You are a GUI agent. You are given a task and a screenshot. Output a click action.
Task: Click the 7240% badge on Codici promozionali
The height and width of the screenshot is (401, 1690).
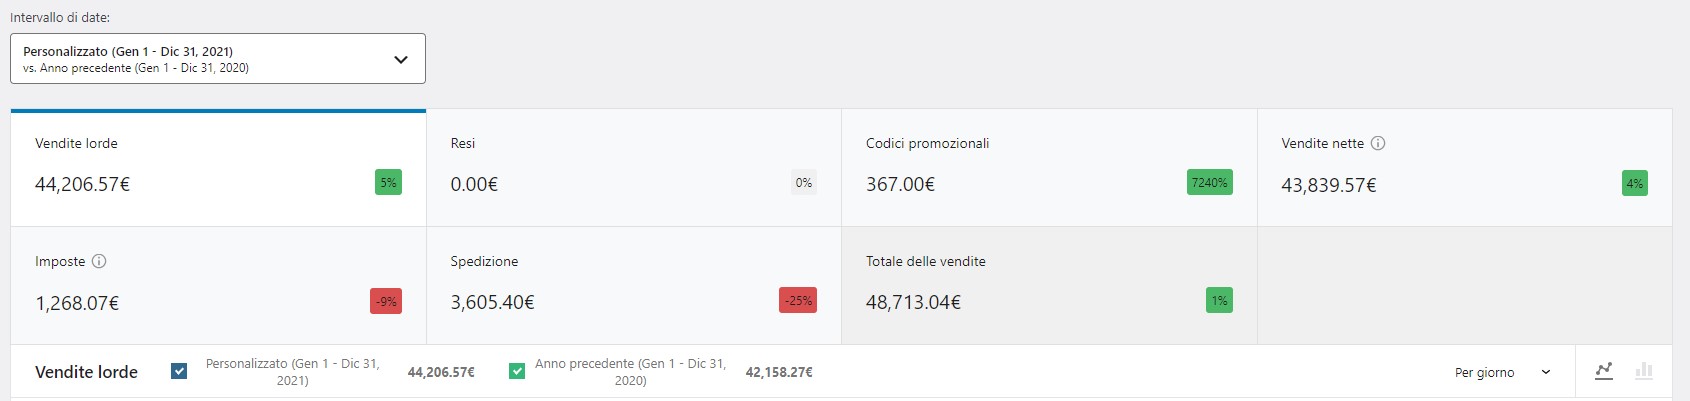(1209, 182)
